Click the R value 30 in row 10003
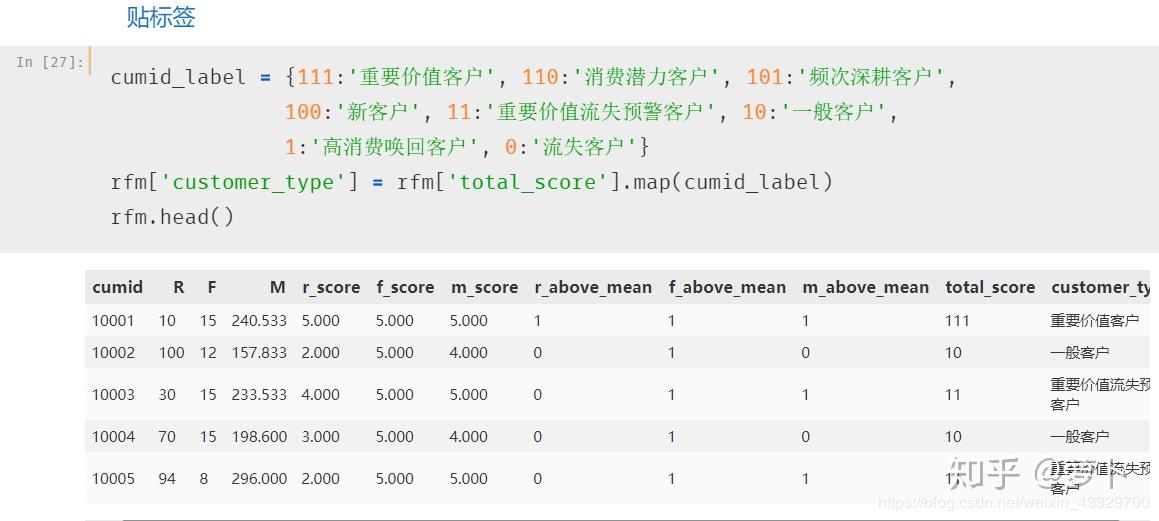Image resolution: width=1159 pixels, height=521 pixels. (167, 395)
